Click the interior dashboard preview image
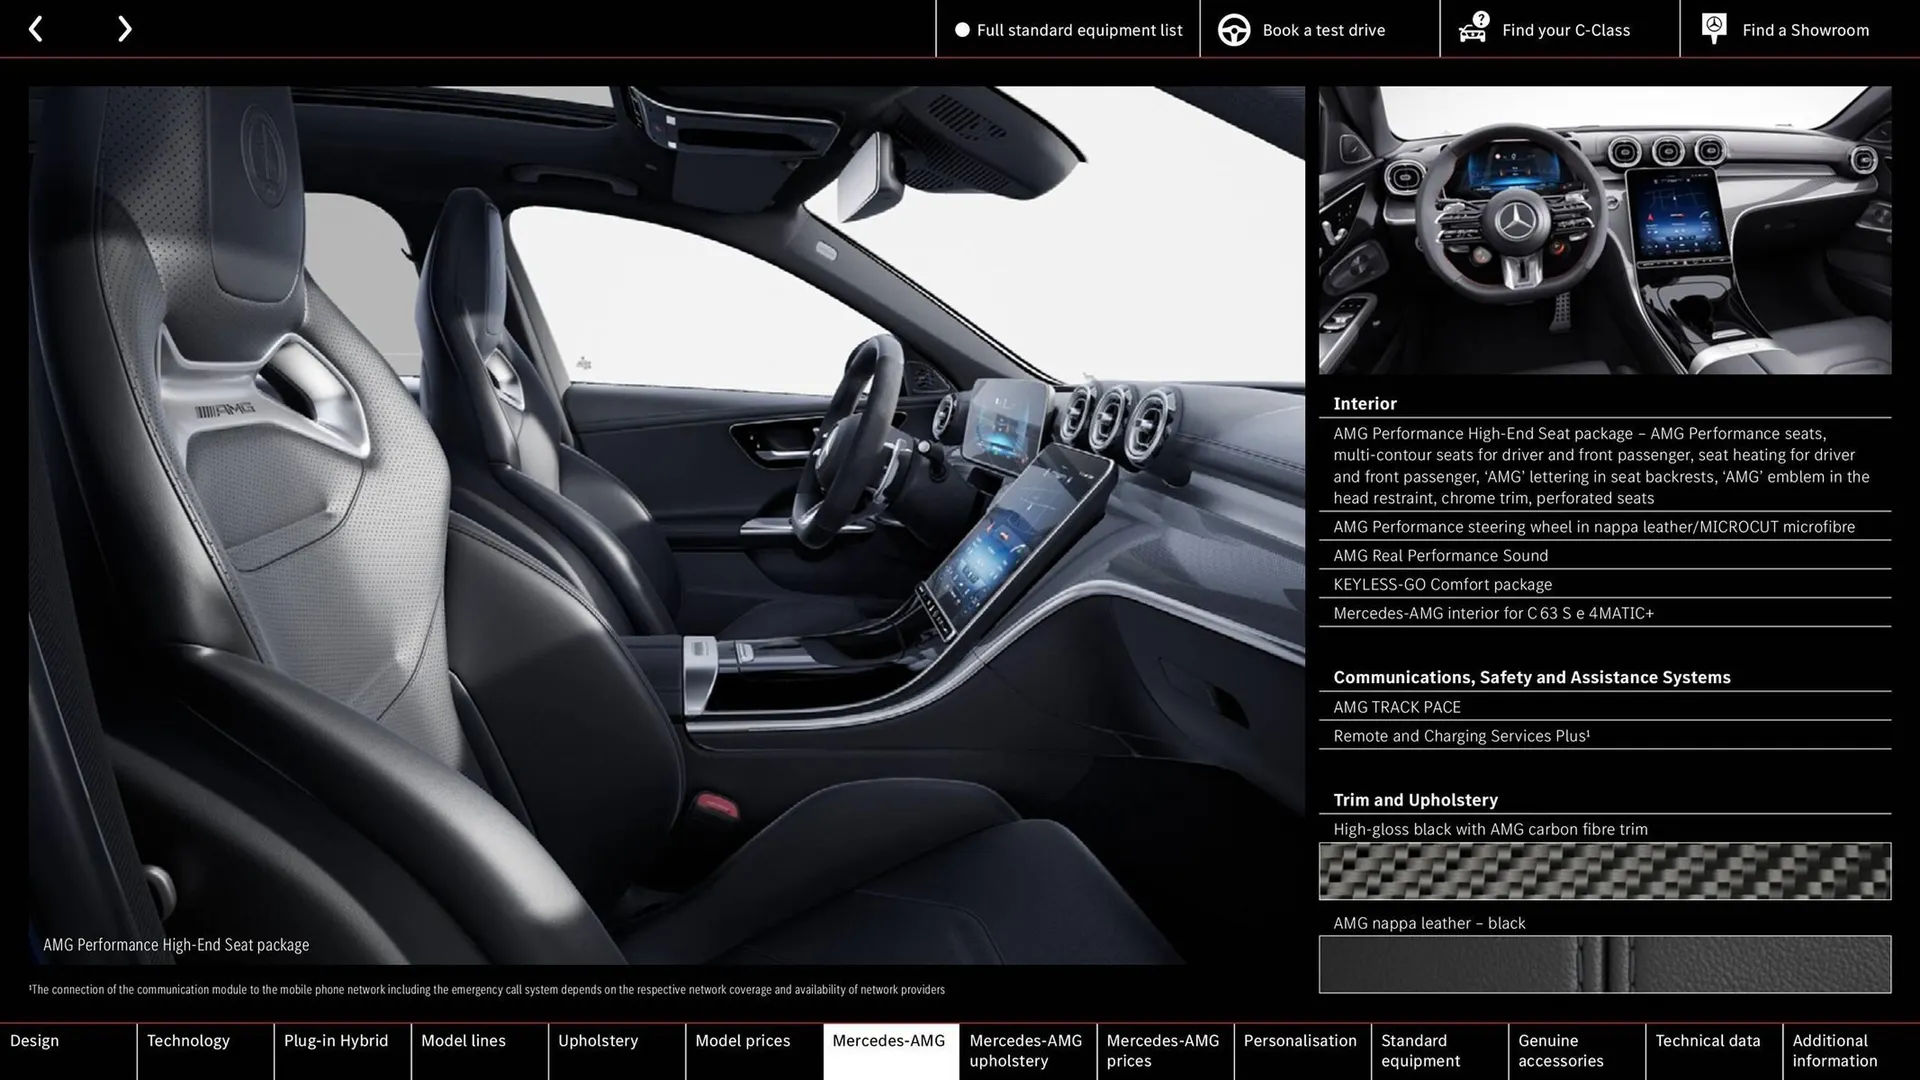The image size is (1920, 1080). 1604,228
